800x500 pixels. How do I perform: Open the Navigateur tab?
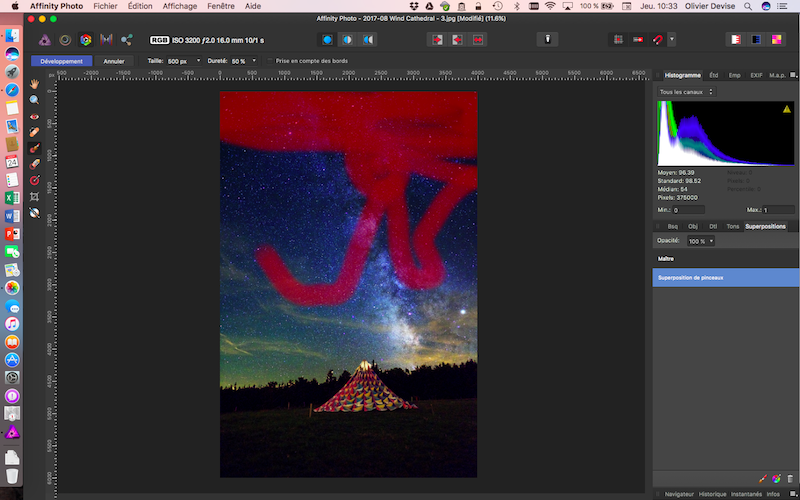679,494
